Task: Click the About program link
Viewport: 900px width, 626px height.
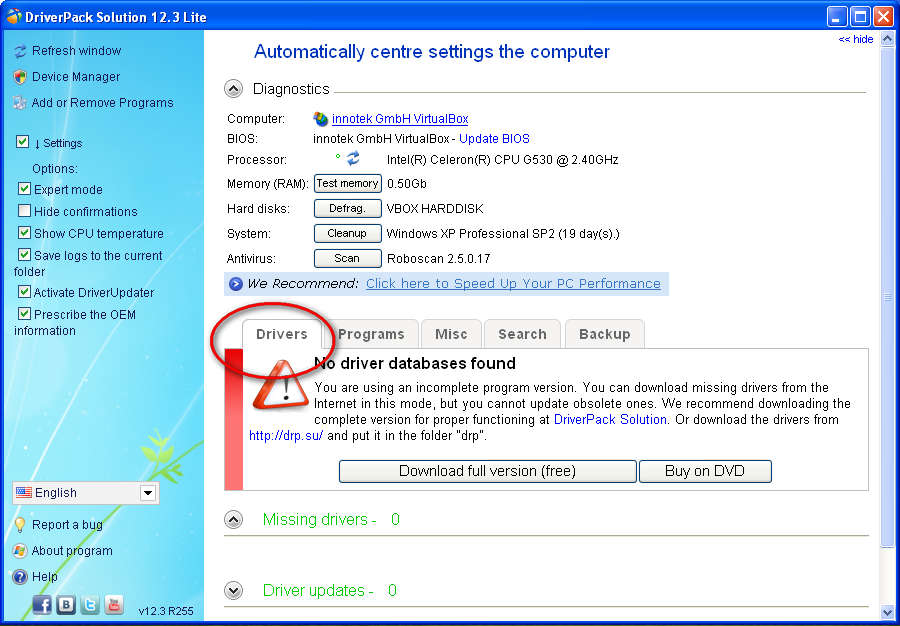Action: [72, 551]
